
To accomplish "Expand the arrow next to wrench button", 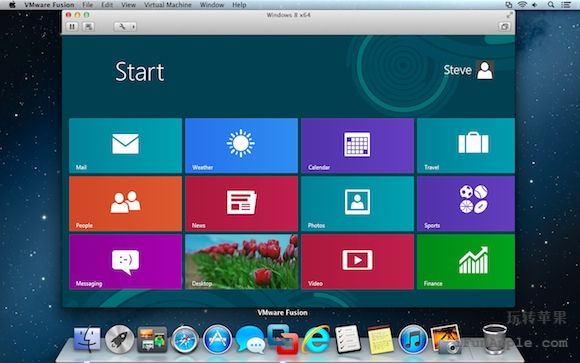I will click(133, 27).
